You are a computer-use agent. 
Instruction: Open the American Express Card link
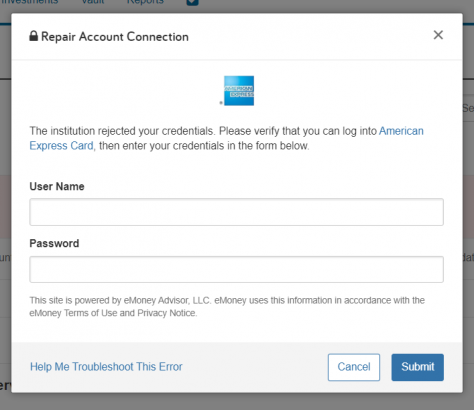click(x=226, y=138)
